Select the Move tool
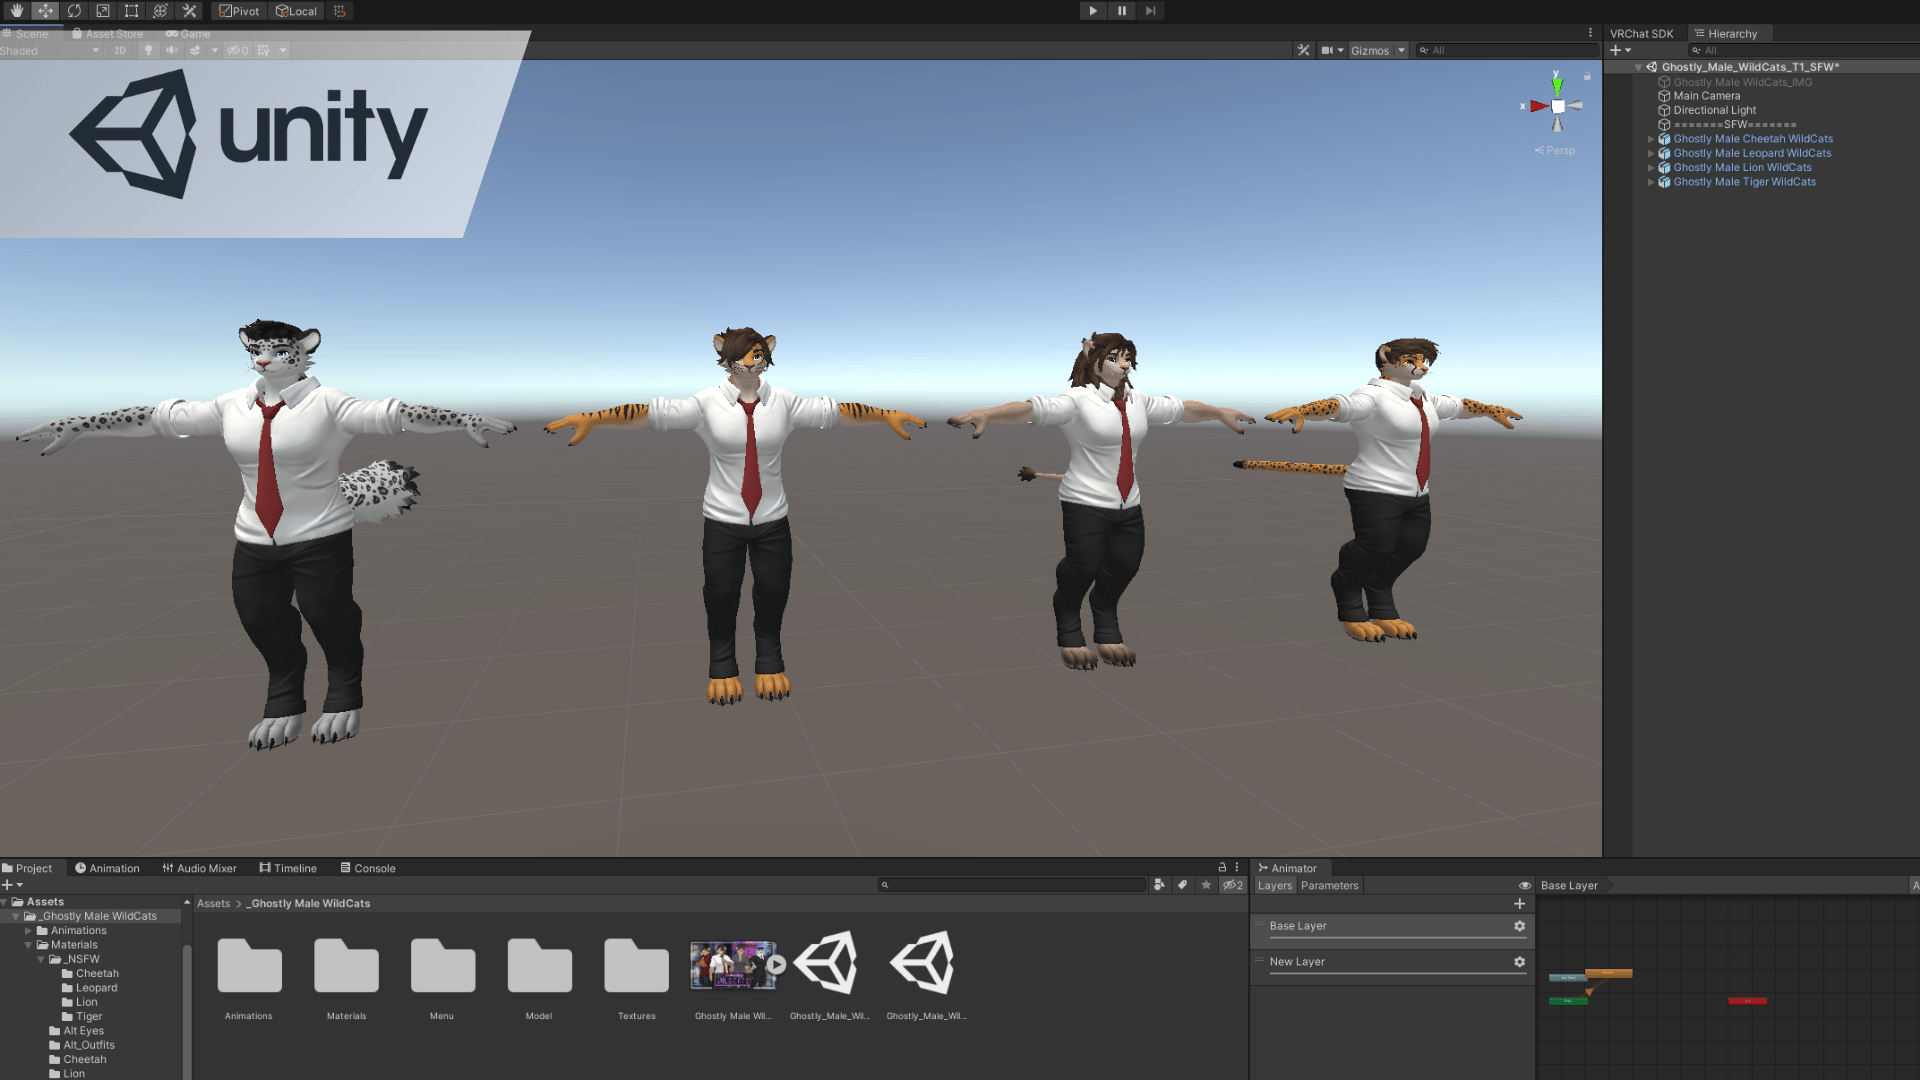Viewport: 1920px width, 1080px height. pyautogui.click(x=46, y=11)
